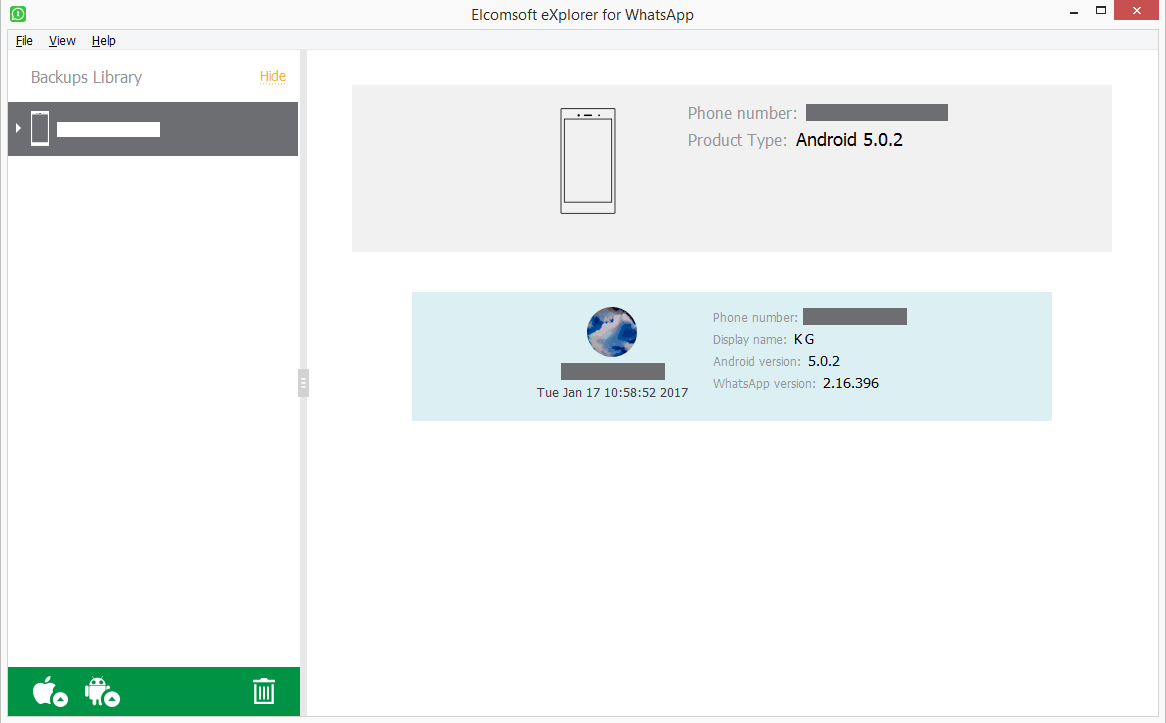Click the phone icon beside the sidebar backup
This screenshot has width=1166, height=723.
point(40,128)
